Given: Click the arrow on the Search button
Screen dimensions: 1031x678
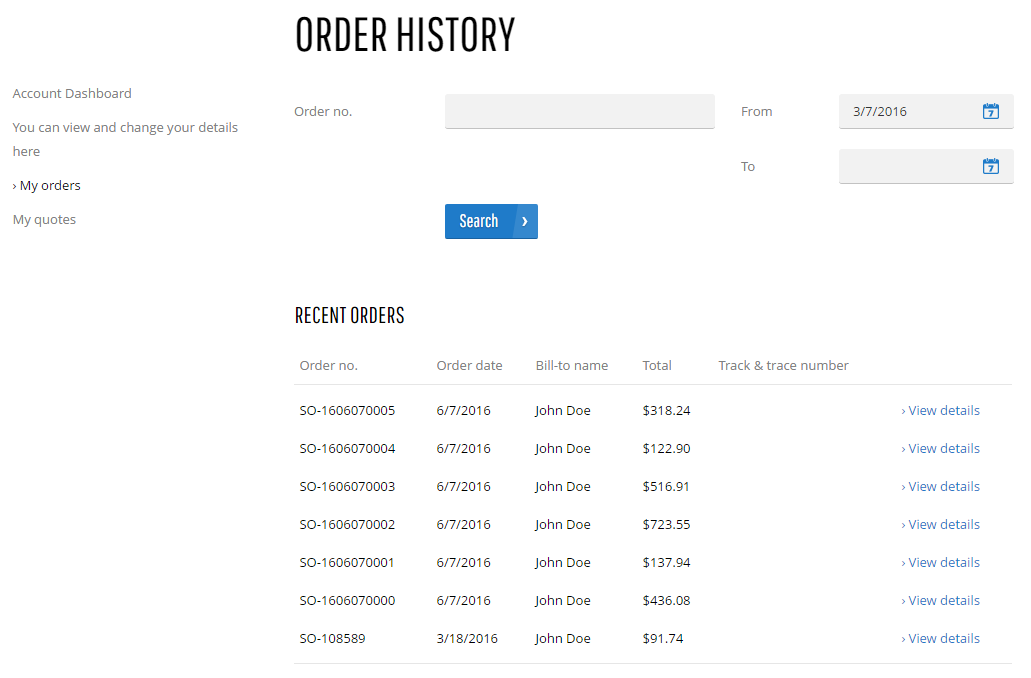Looking at the screenshot, I should point(525,222).
